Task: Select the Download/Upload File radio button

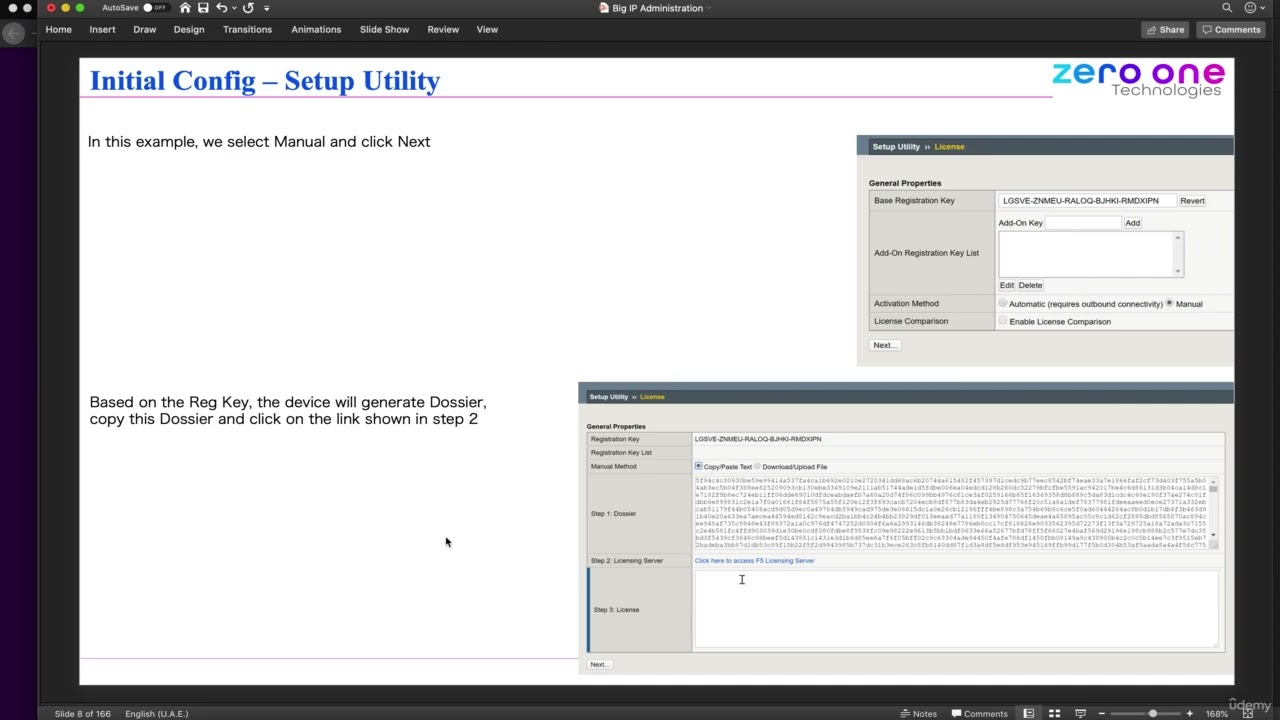Action: [758, 466]
